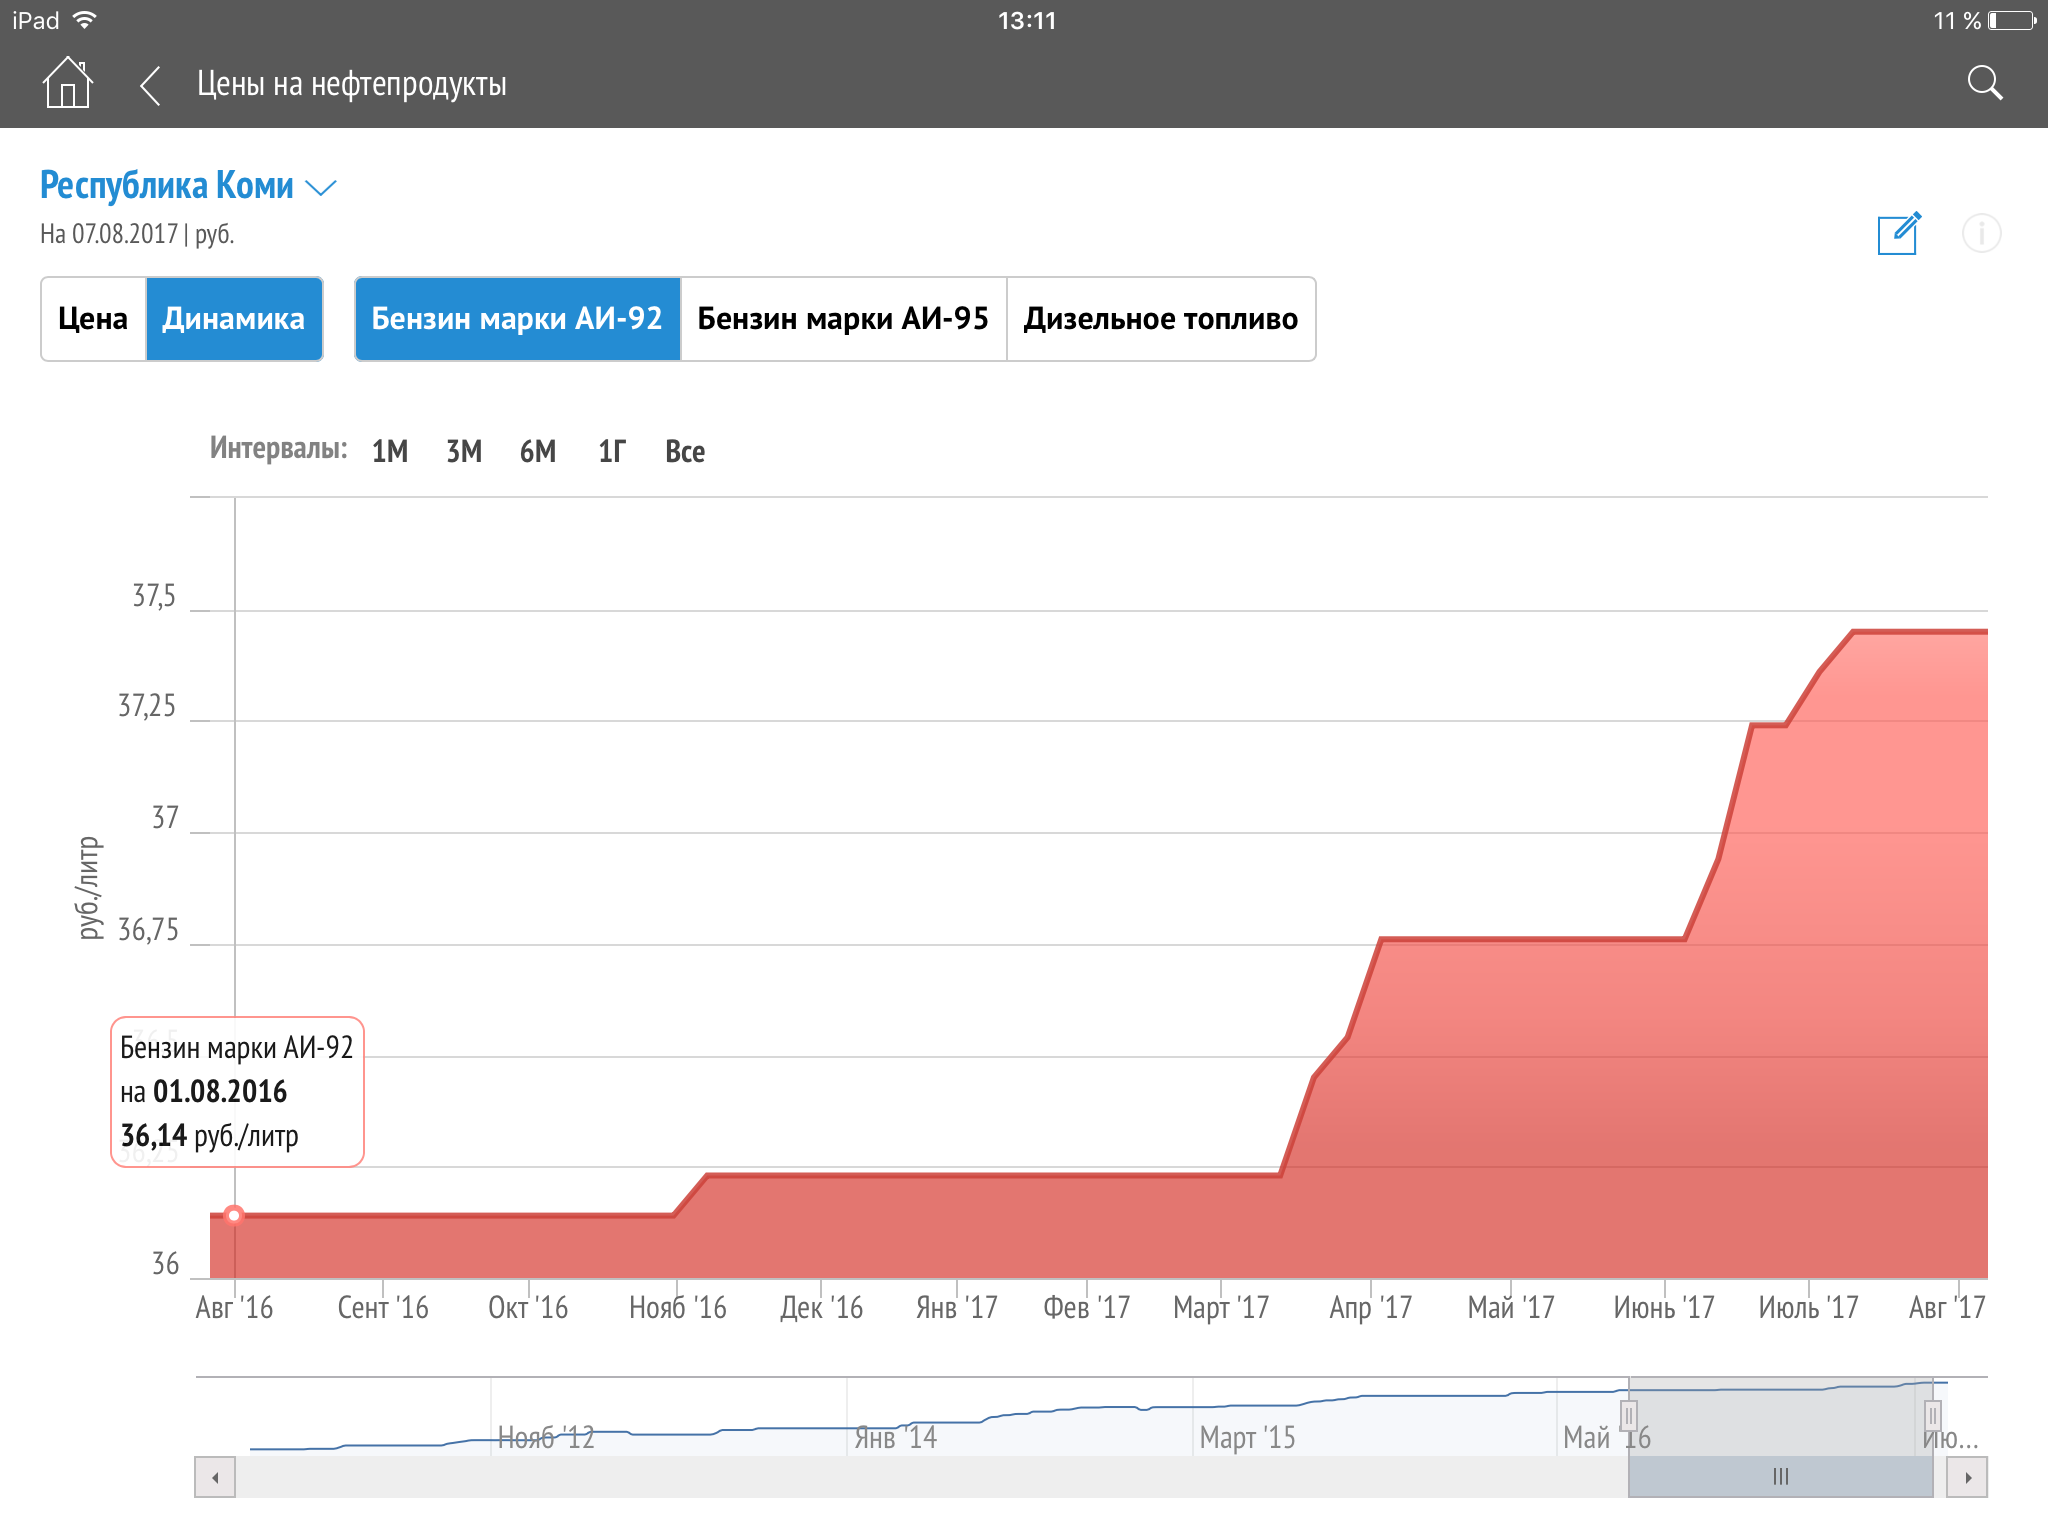Viewport: 2048px width, 1536px height.
Task: Open search with magnifier icon
Action: (1984, 83)
